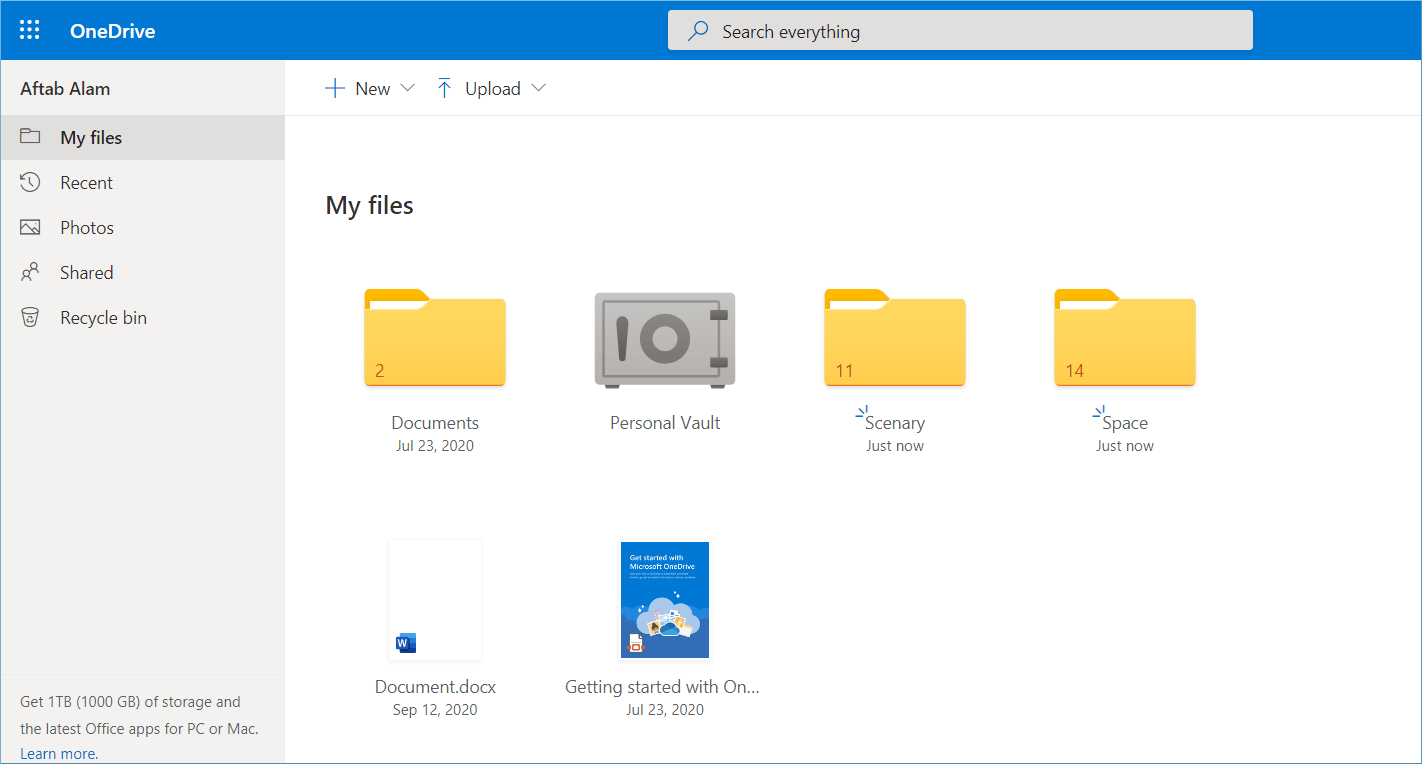Click the Aftab Alam account name
Screen dimensions: 1422x764
(65, 88)
